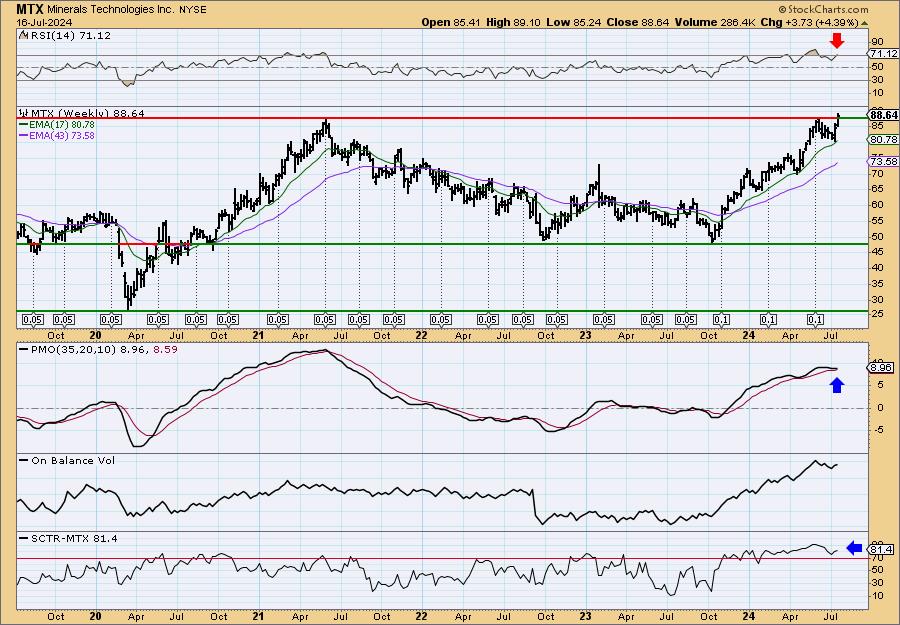Click the last 0.1 dividend marker near Apr 2024

click(x=815, y=320)
